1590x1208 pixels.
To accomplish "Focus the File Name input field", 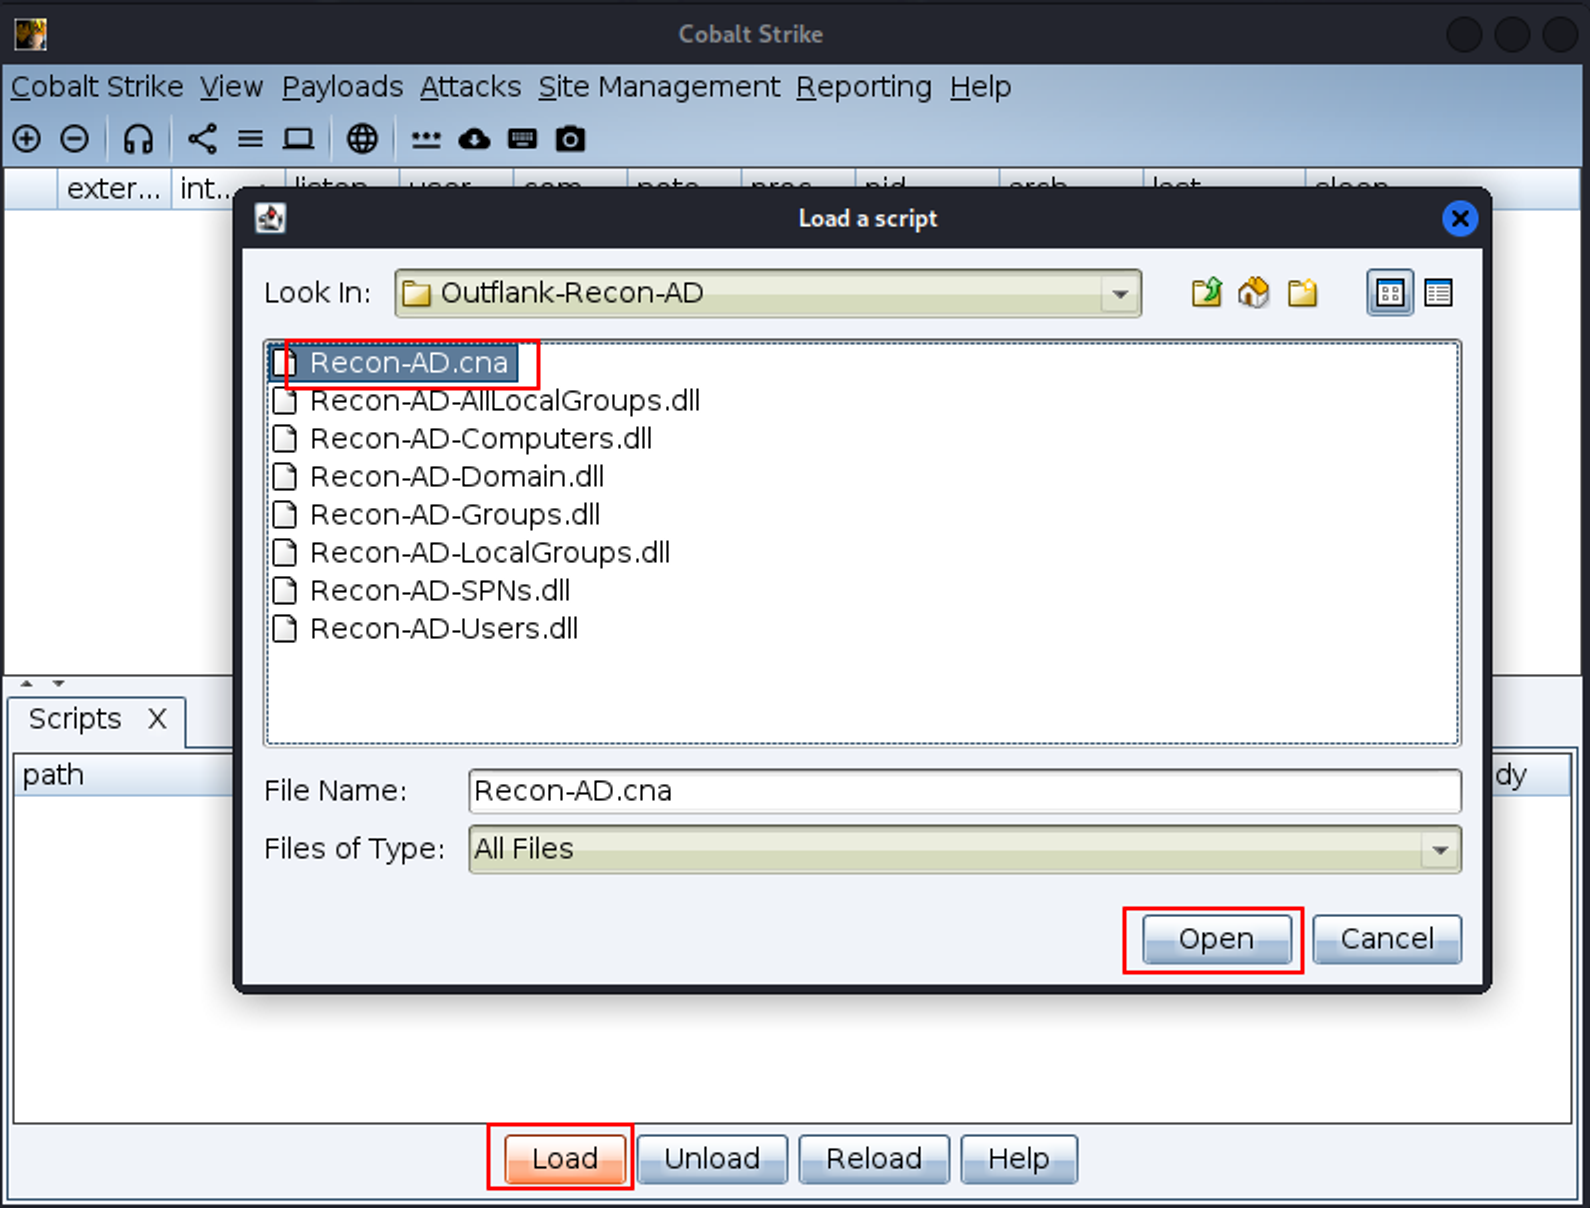I will click(x=965, y=791).
